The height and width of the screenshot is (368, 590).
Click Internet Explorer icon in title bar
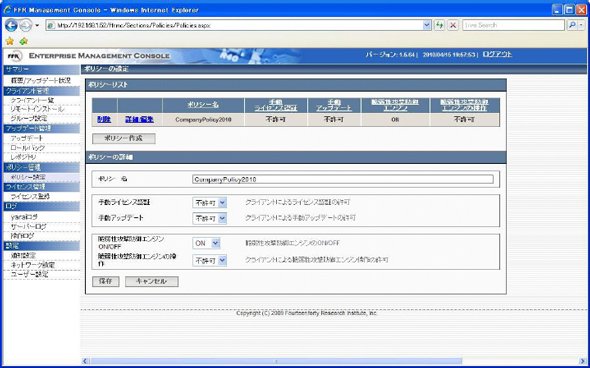(x=7, y=9)
